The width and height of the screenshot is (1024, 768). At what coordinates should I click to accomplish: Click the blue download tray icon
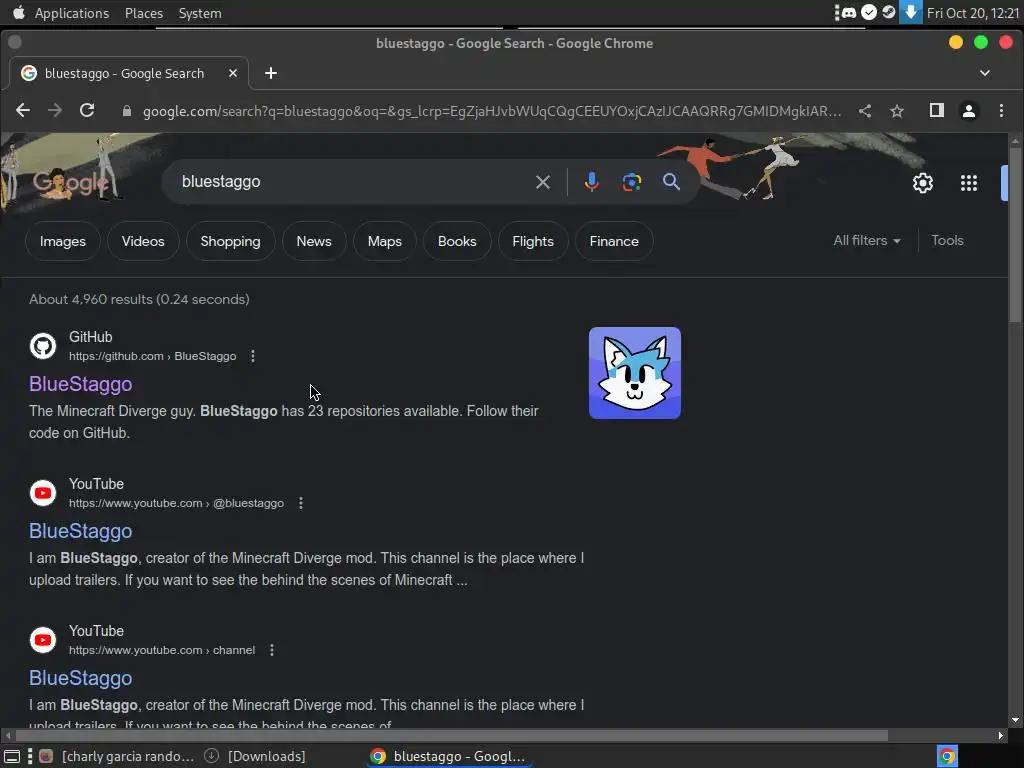coord(910,12)
